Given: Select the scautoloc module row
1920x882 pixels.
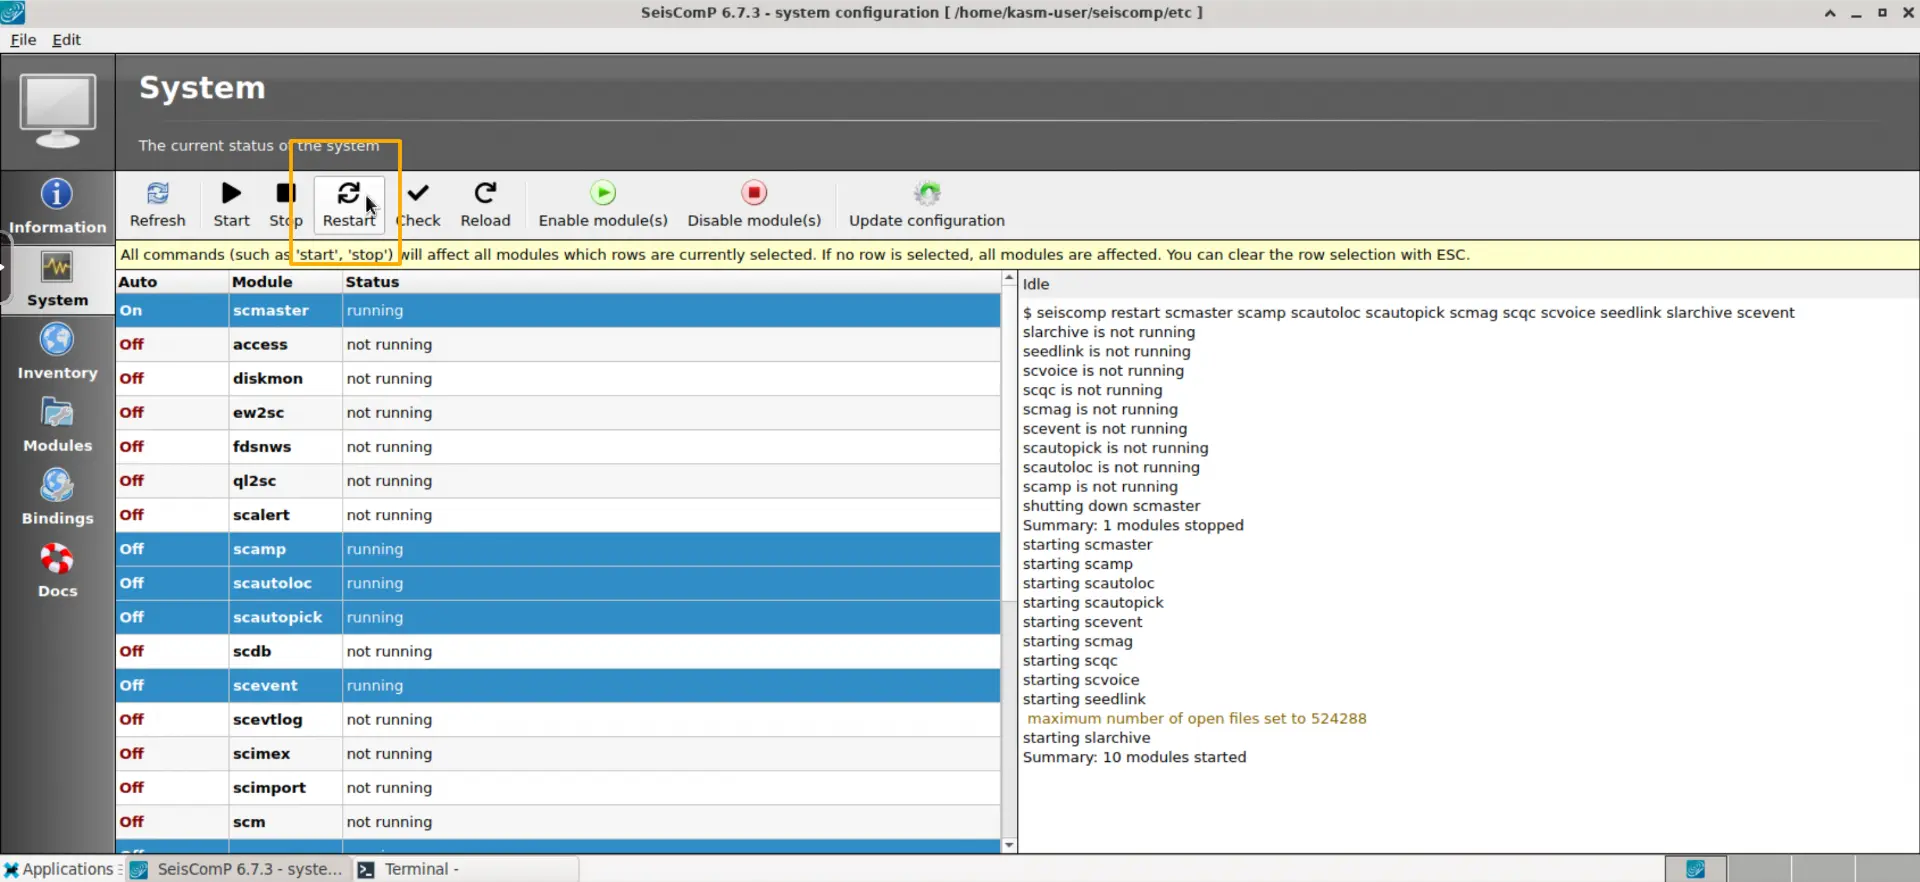Looking at the screenshot, I should 558,583.
